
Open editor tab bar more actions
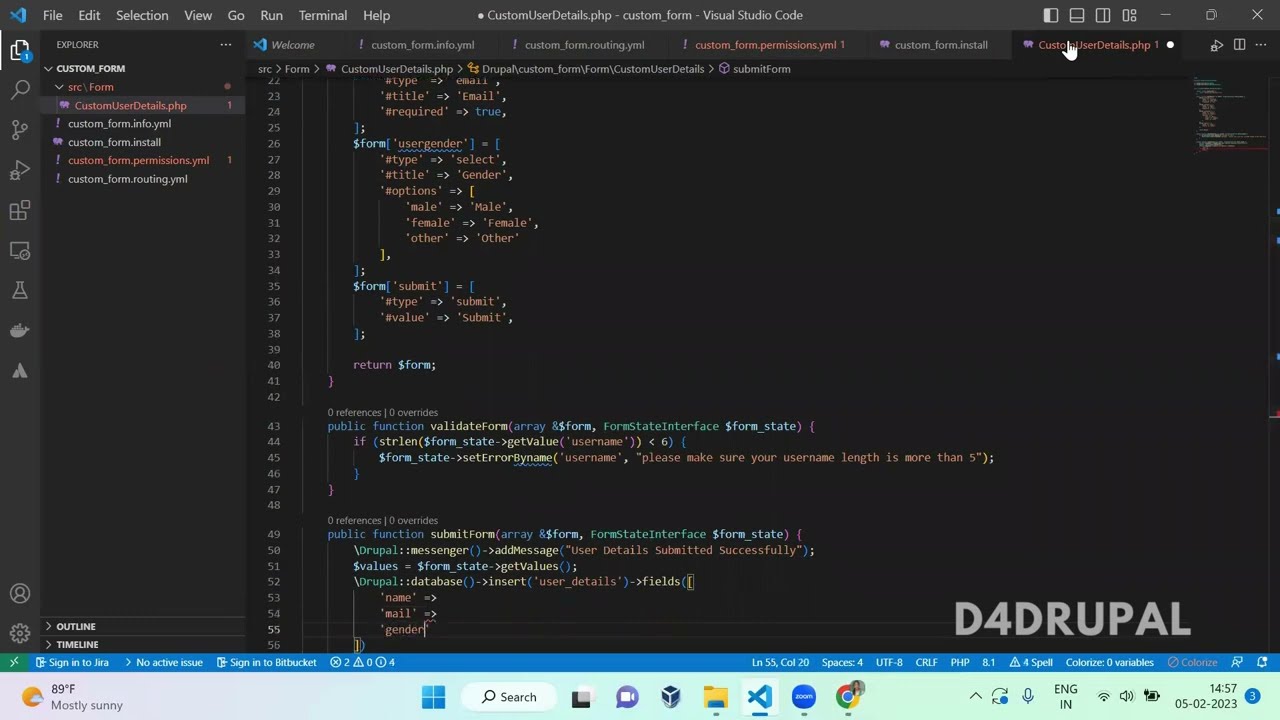pyautogui.click(x=1261, y=45)
